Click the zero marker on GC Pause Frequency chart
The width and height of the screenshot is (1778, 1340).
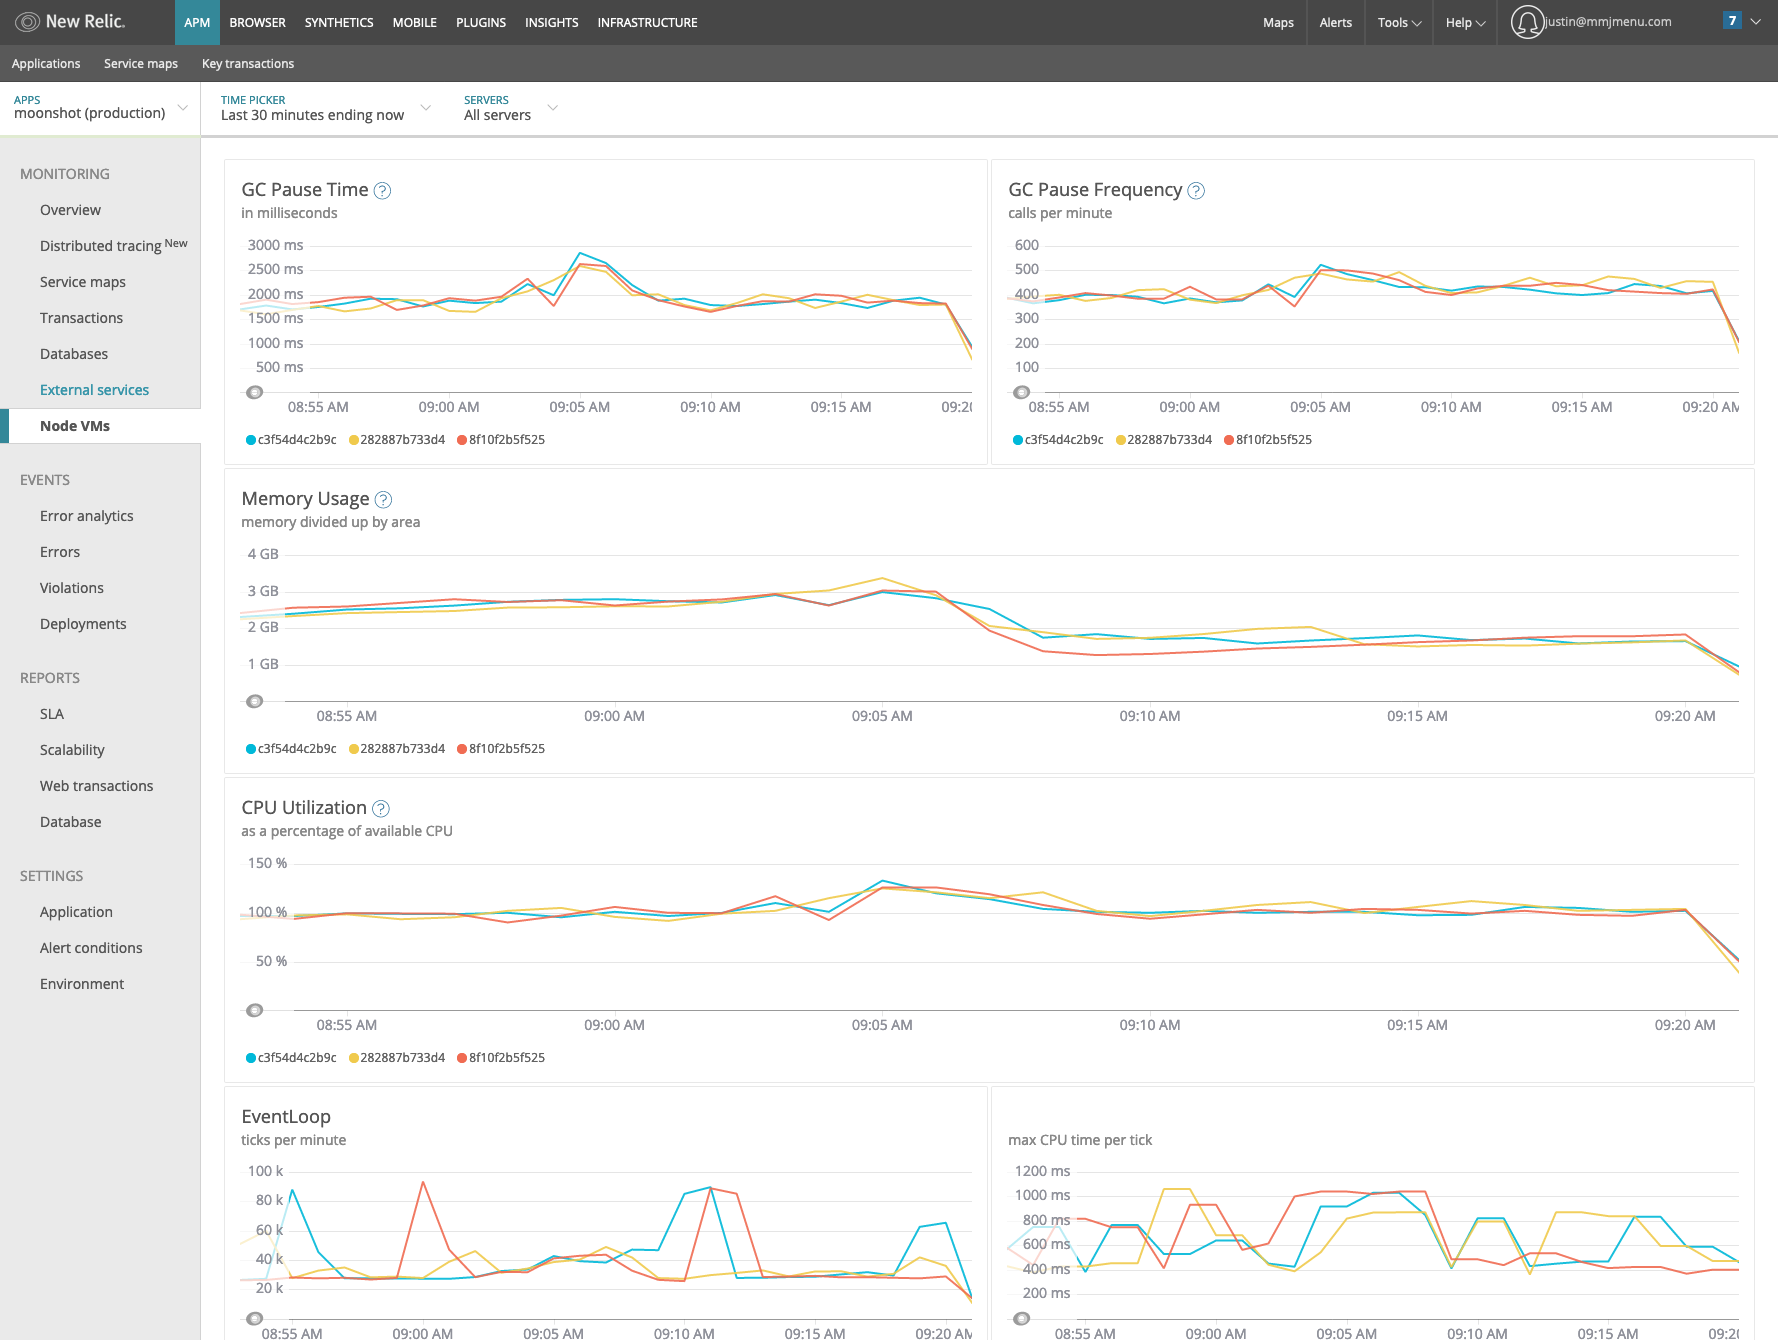pos(1021,392)
